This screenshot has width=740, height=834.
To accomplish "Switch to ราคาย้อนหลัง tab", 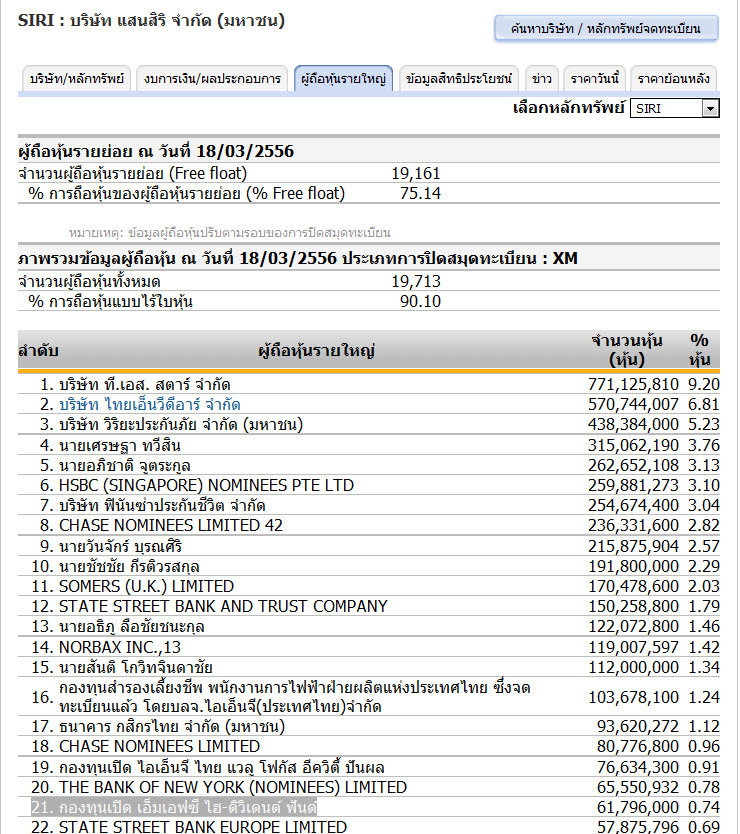I will 674,79.
